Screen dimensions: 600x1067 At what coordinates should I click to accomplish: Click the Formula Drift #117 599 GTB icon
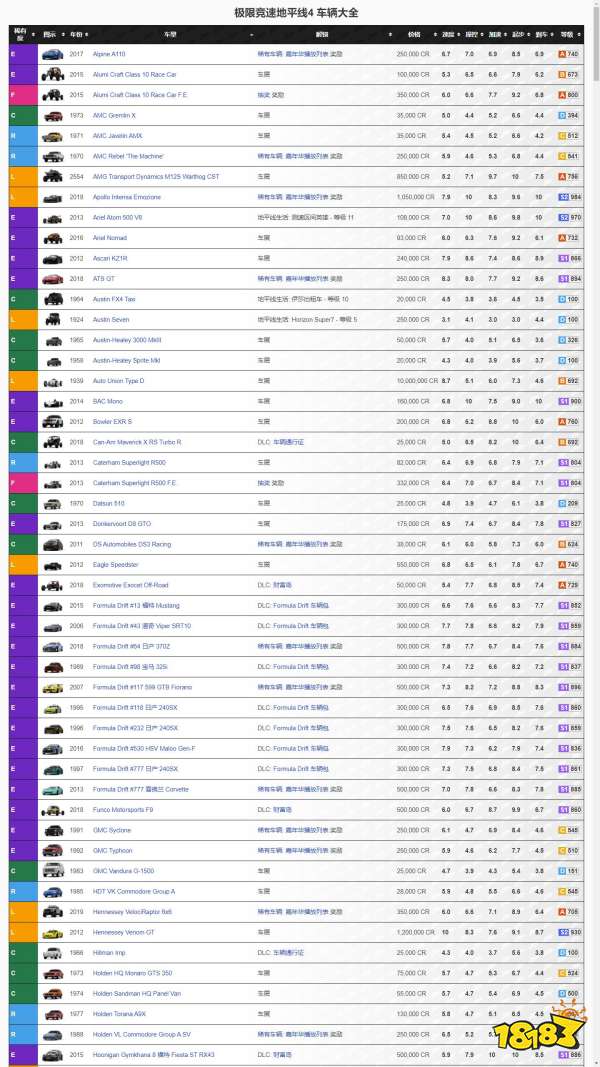click(x=52, y=687)
